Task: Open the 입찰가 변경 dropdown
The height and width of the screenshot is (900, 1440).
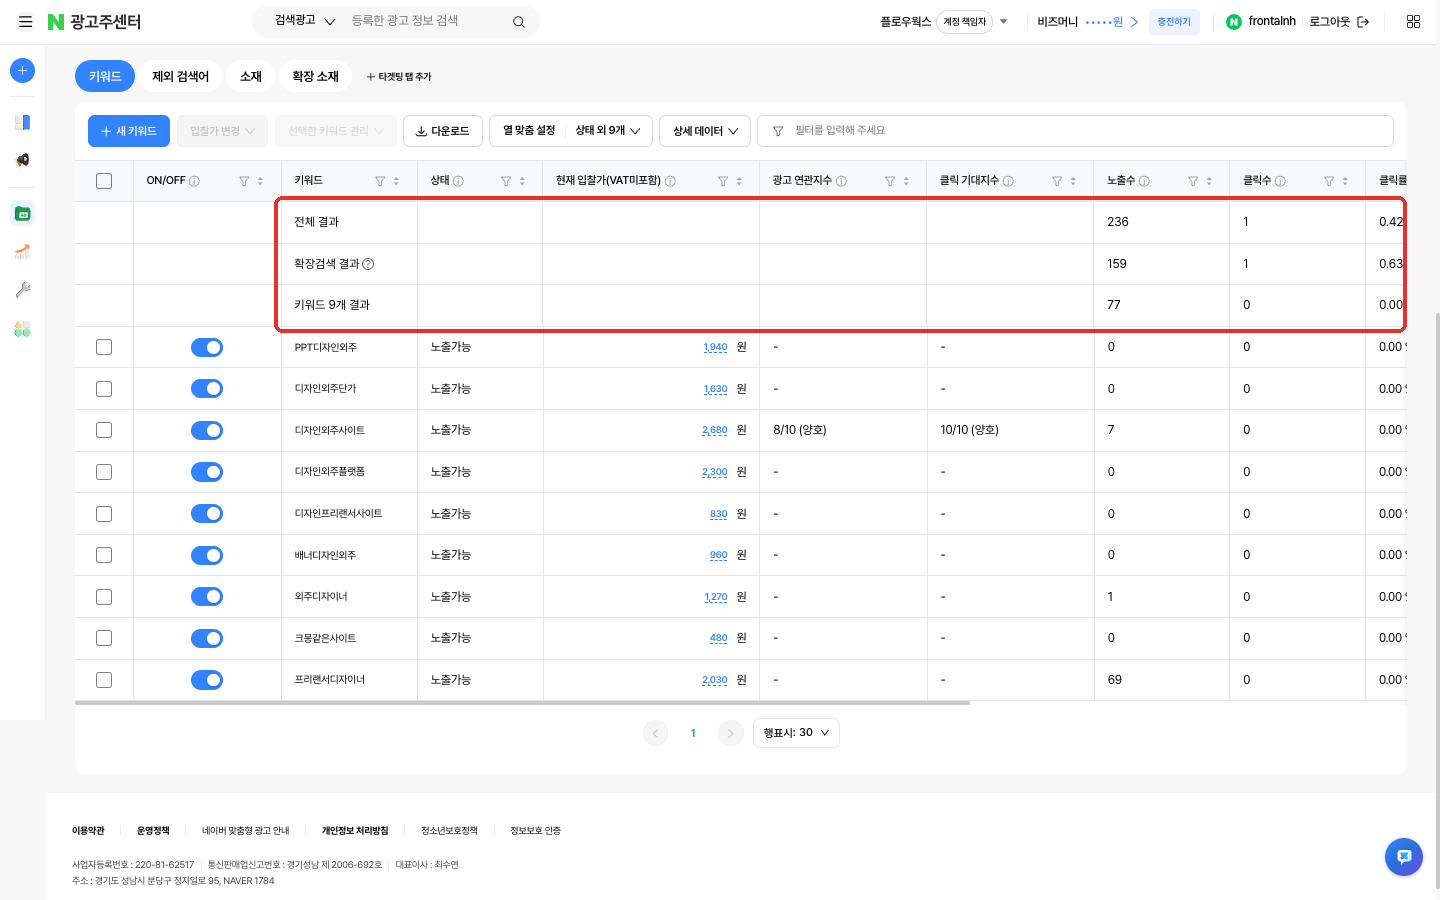Action: (222, 131)
